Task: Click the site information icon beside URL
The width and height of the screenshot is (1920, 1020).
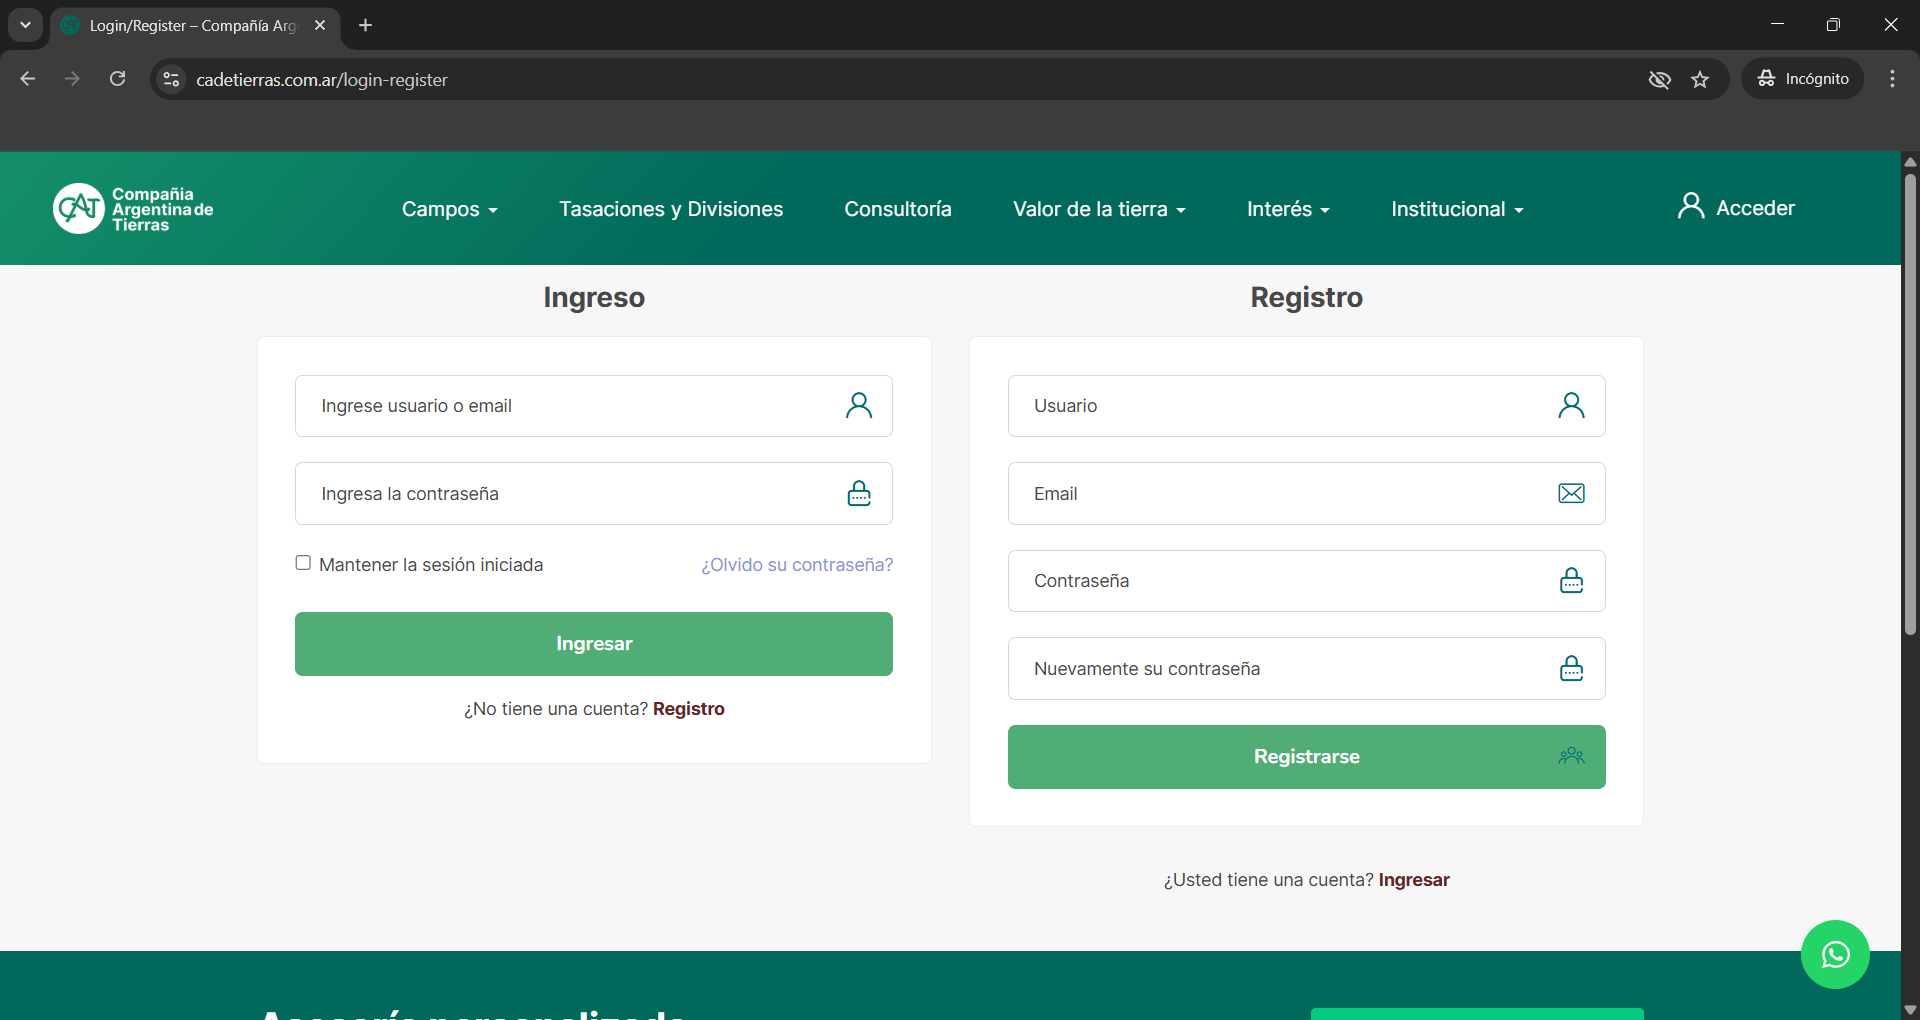Action: coord(172,80)
